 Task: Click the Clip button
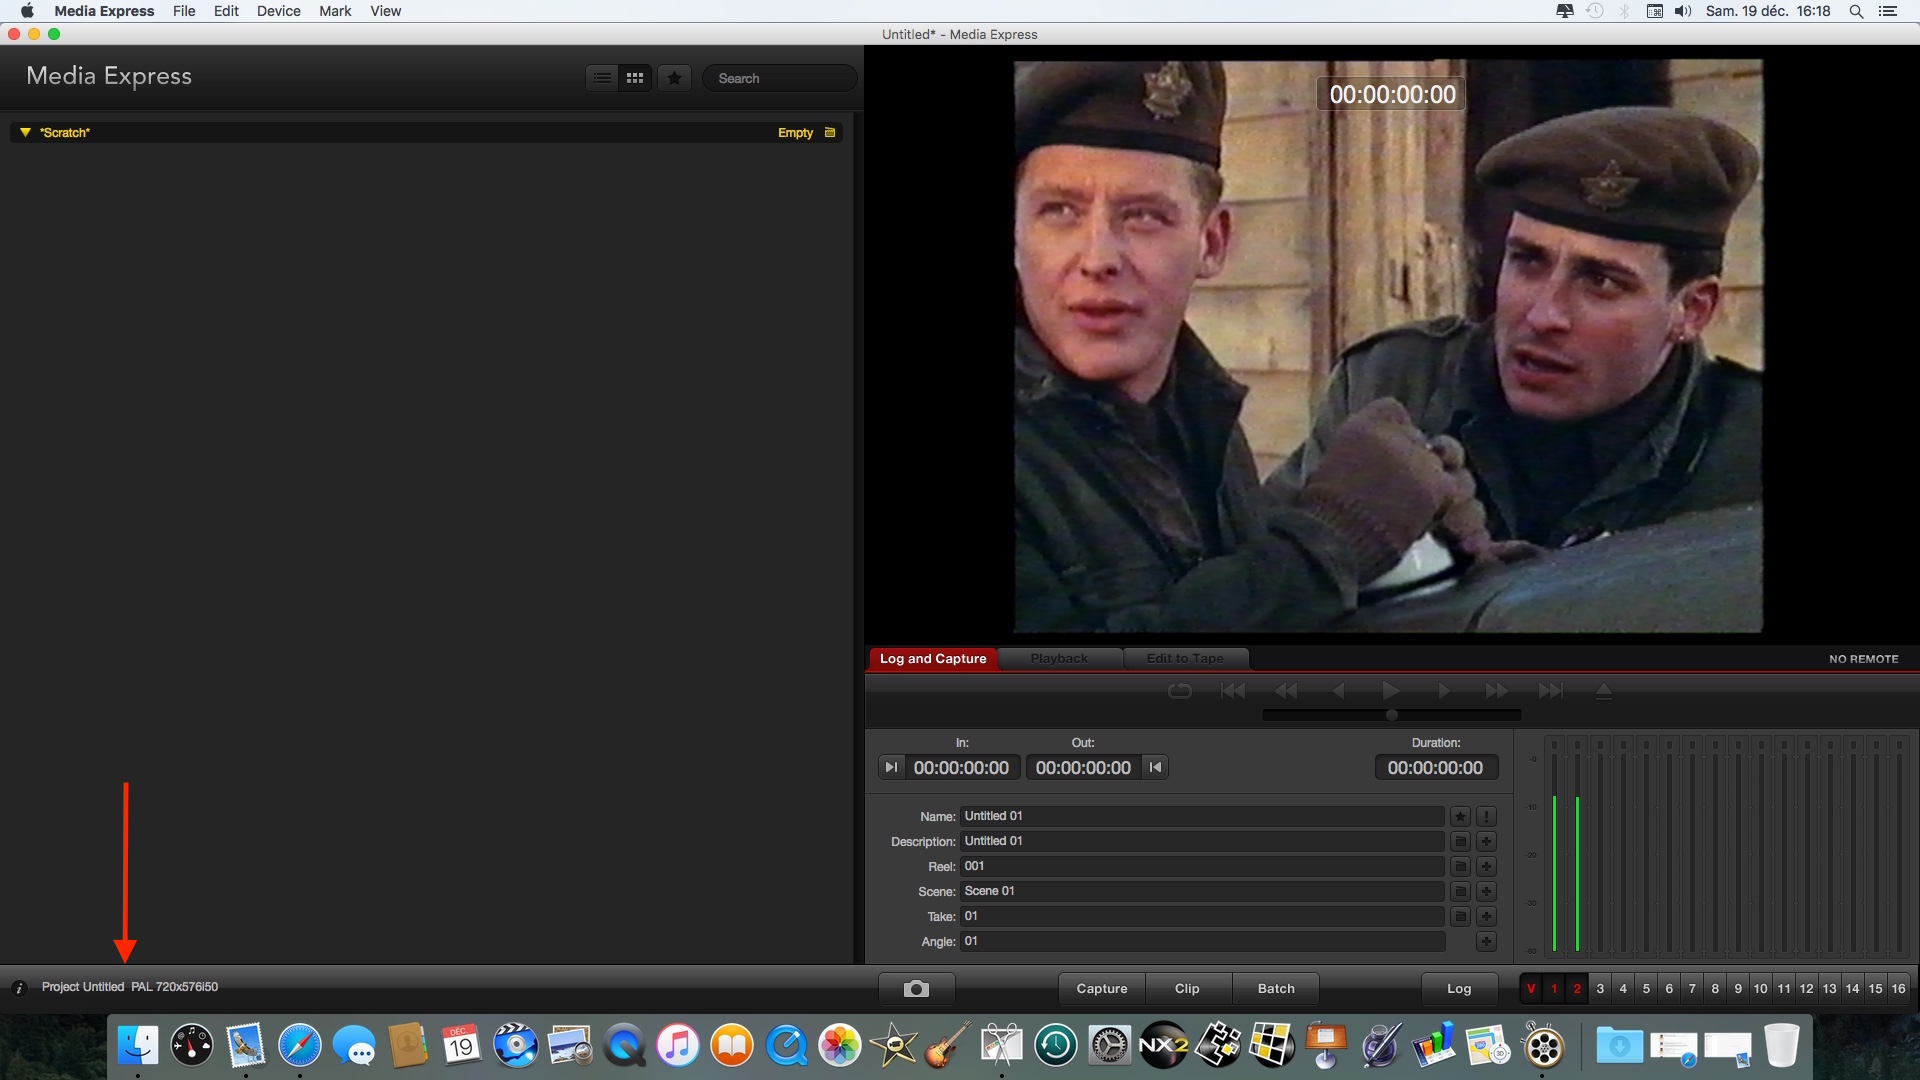tap(1187, 988)
